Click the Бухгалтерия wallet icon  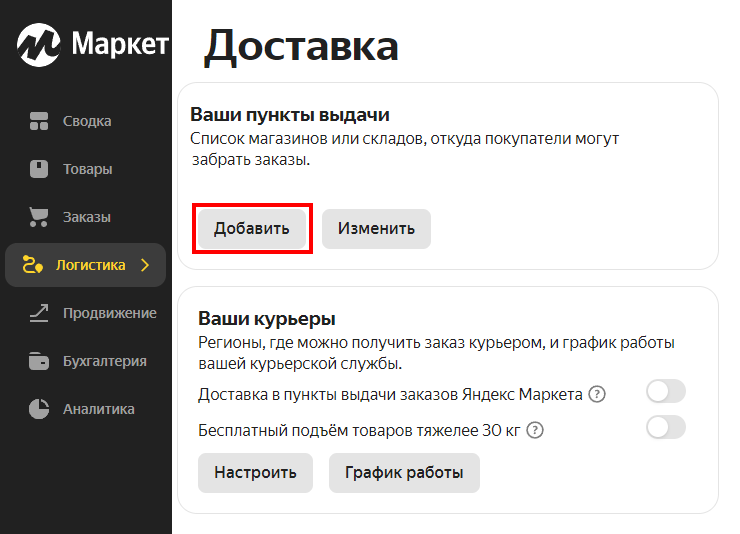tap(39, 361)
